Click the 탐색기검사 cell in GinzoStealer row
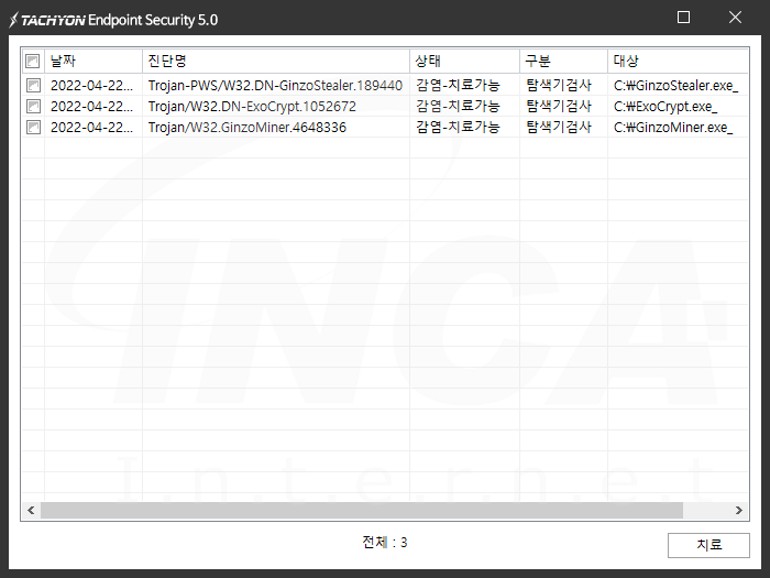The height and width of the screenshot is (578, 770). pyautogui.click(x=558, y=85)
